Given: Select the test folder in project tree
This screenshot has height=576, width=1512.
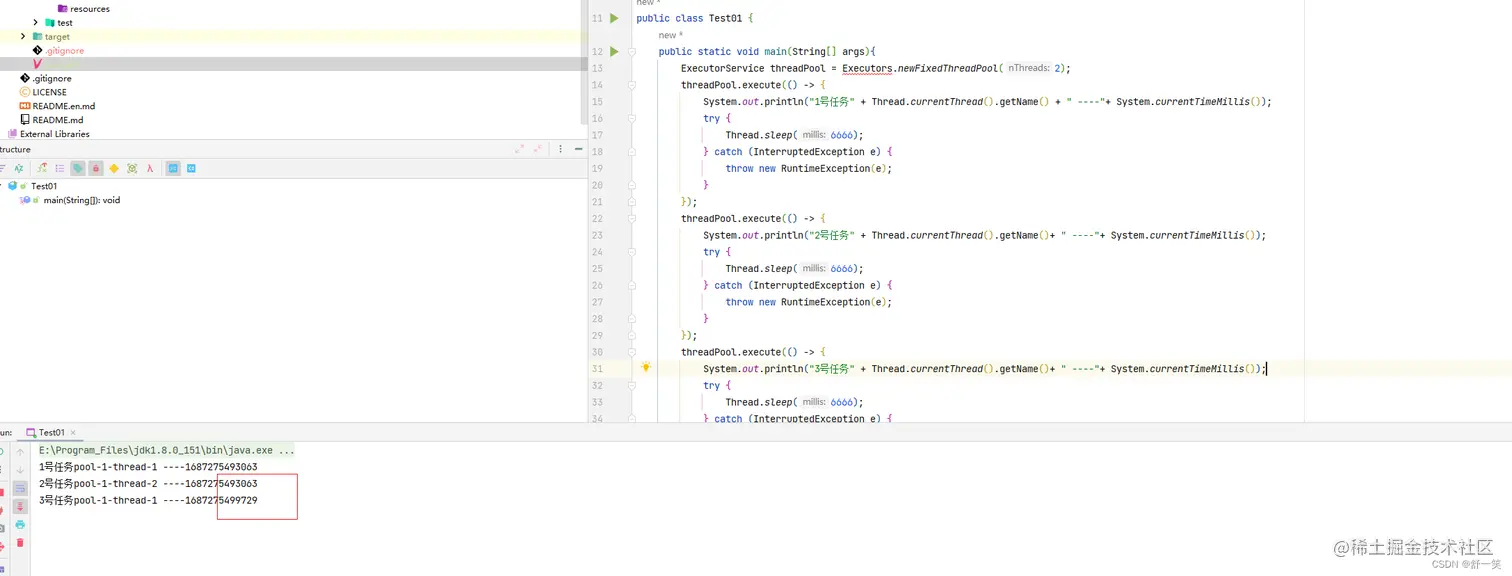Looking at the screenshot, I should tap(58, 22).
